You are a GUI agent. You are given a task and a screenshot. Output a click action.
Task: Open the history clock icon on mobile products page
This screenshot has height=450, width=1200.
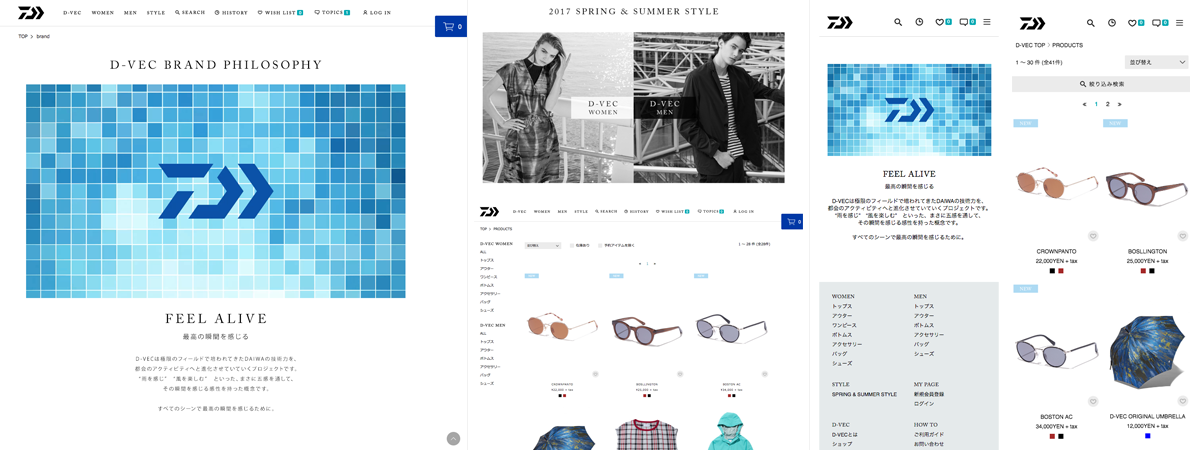tap(1112, 22)
